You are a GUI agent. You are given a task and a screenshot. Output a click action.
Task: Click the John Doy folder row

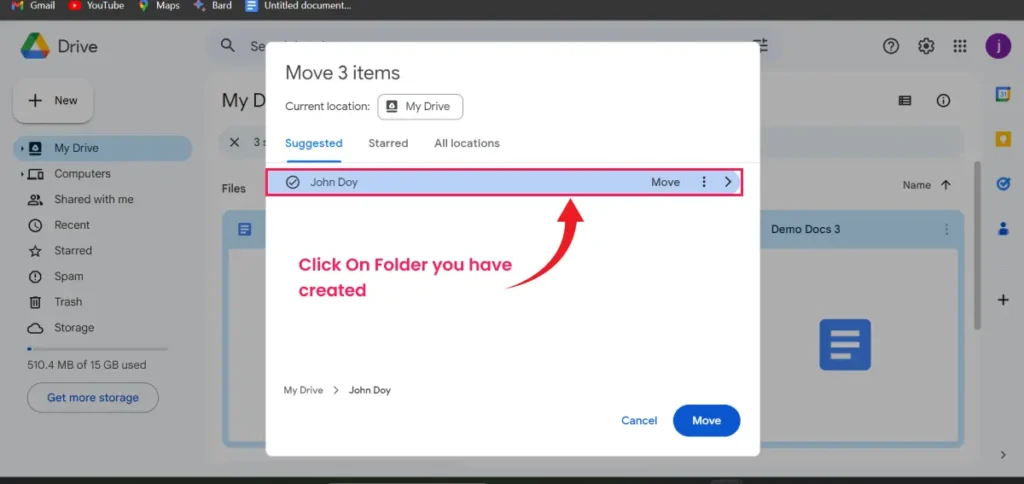pos(450,182)
